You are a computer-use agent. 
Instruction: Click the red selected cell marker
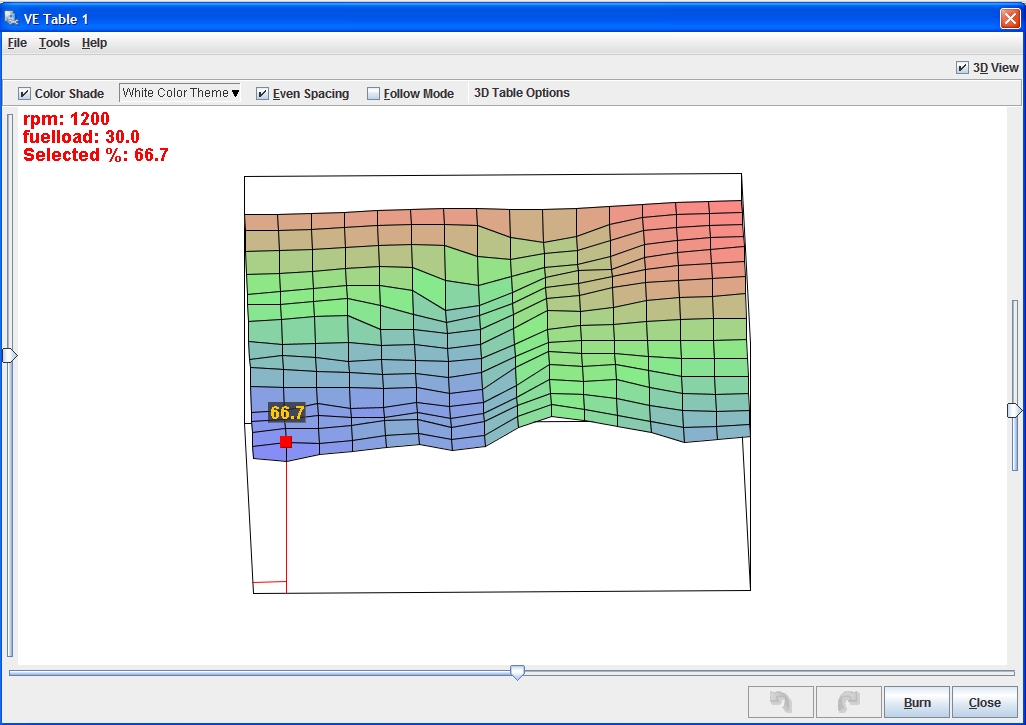click(x=286, y=441)
